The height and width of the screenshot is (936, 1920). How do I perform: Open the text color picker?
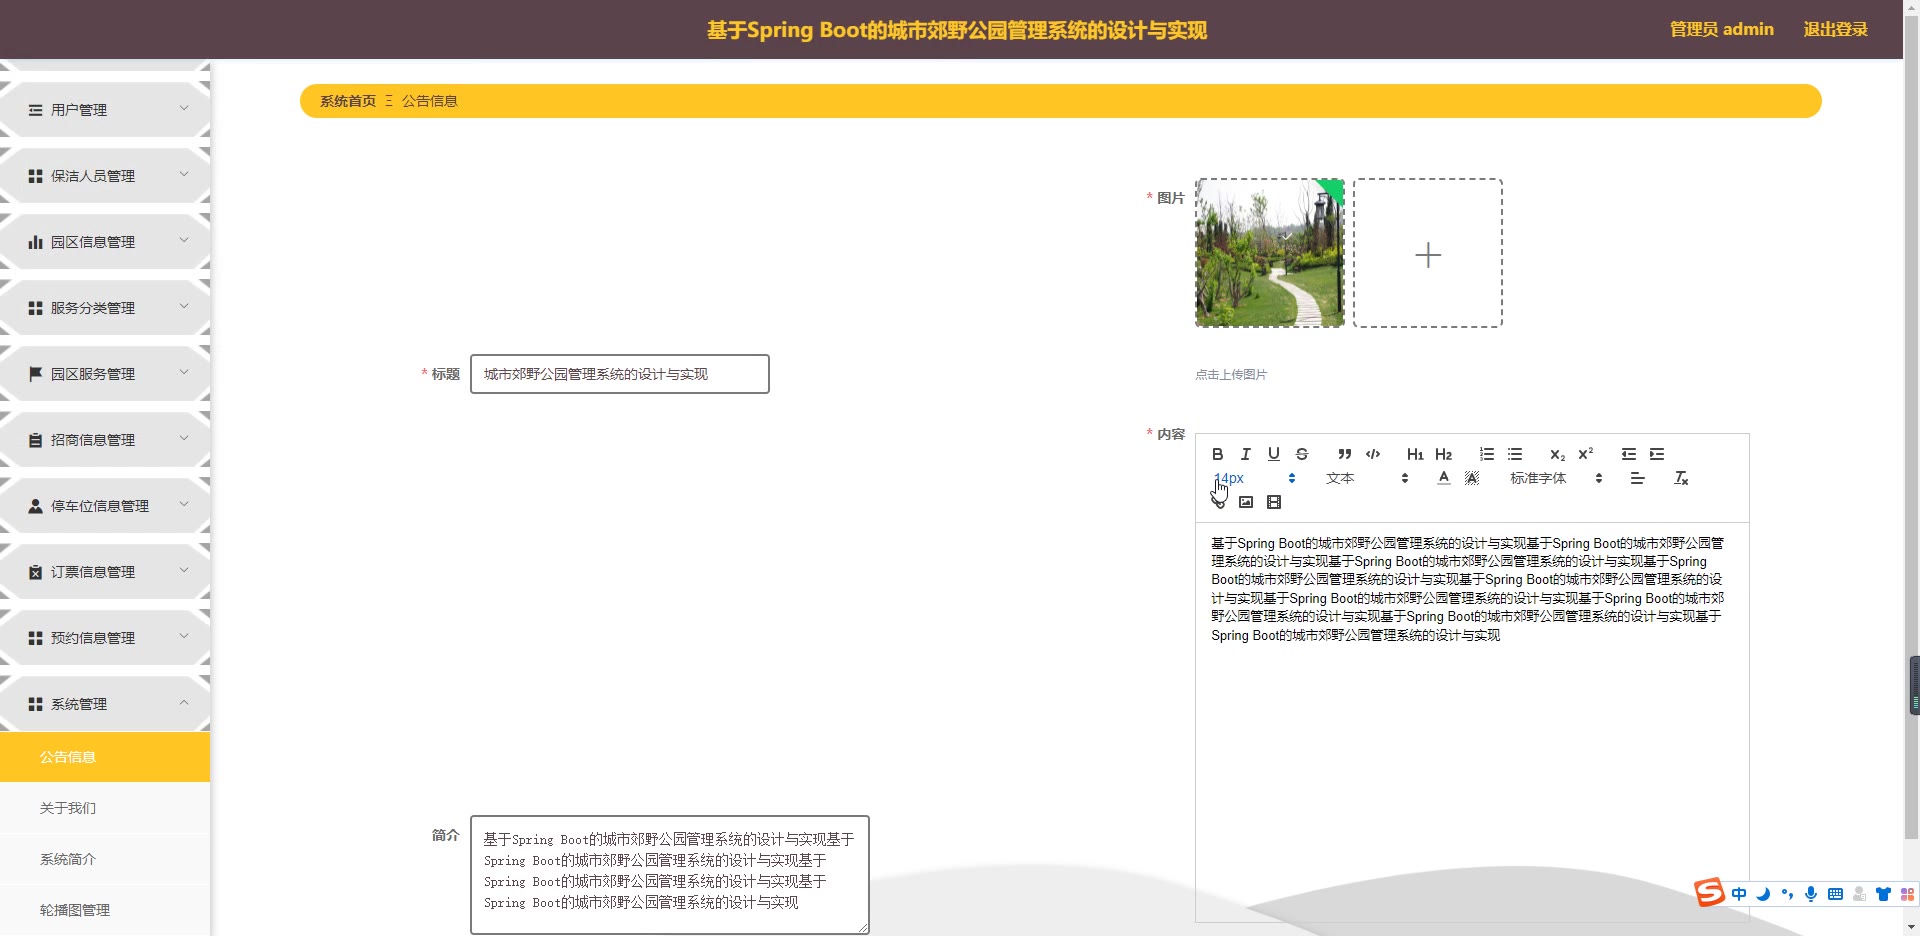click(1443, 478)
